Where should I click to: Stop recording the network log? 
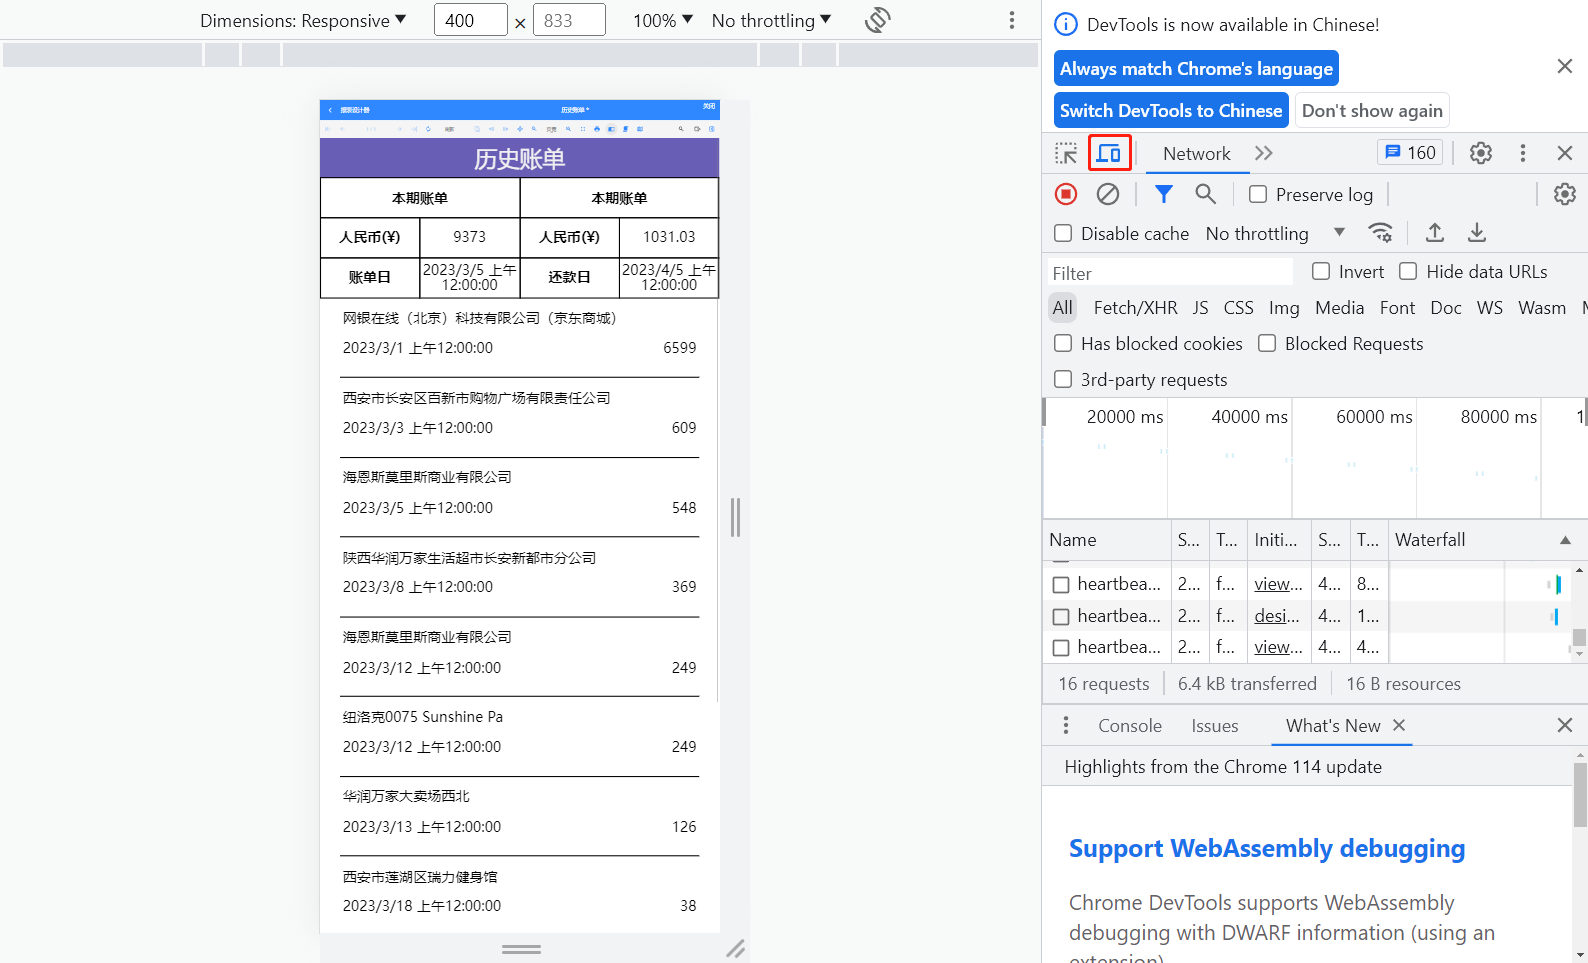[x=1066, y=194]
